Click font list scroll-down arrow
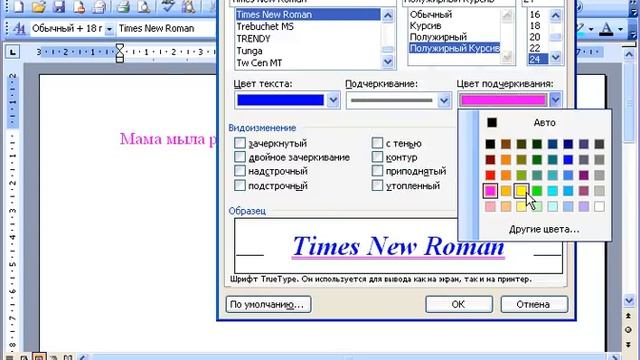 coord(387,62)
